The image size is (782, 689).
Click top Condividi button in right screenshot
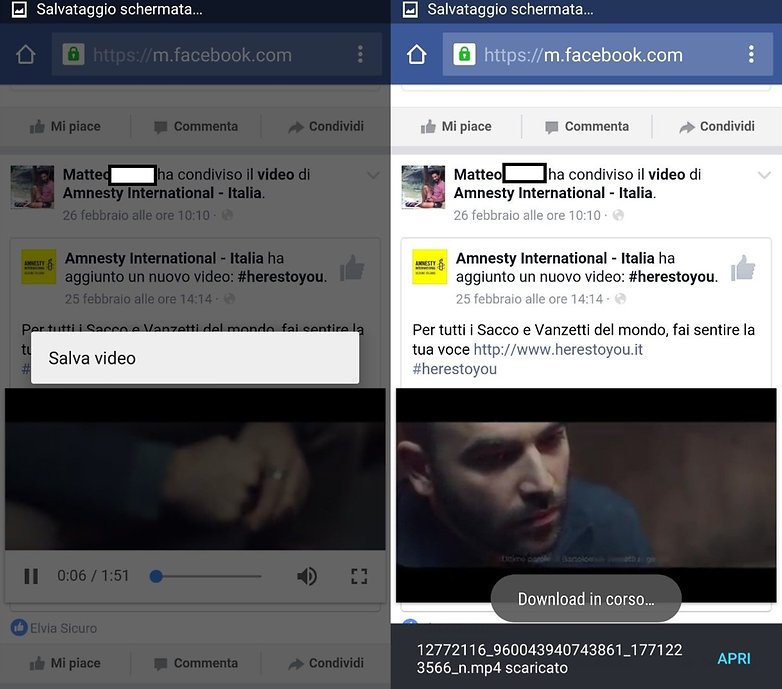pyautogui.click(x=717, y=127)
